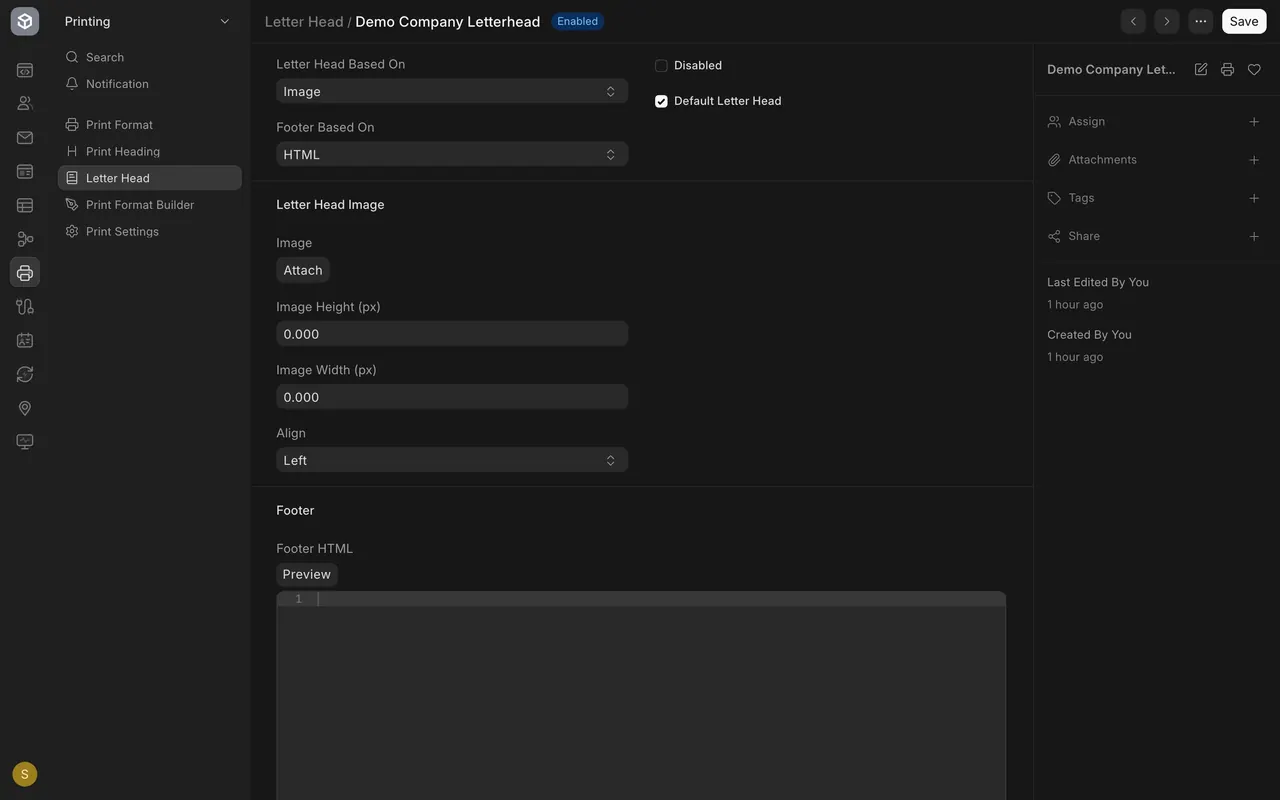
Task: Open the envelope mail icon in the left rail
Action: click(x=25, y=137)
